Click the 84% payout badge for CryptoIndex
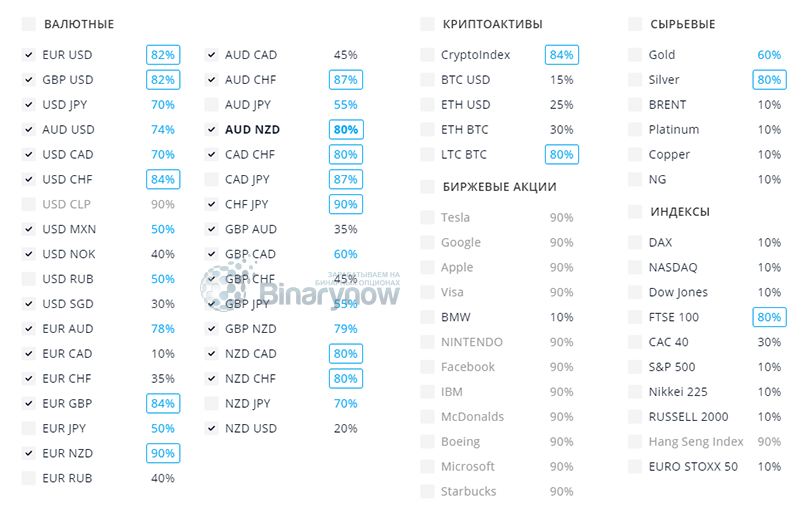This screenshot has width=800, height=508. pos(561,55)
